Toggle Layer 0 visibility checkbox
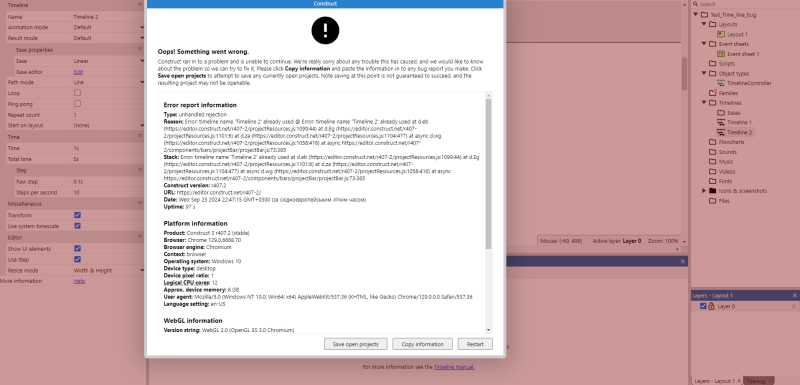 click(703, 306)
